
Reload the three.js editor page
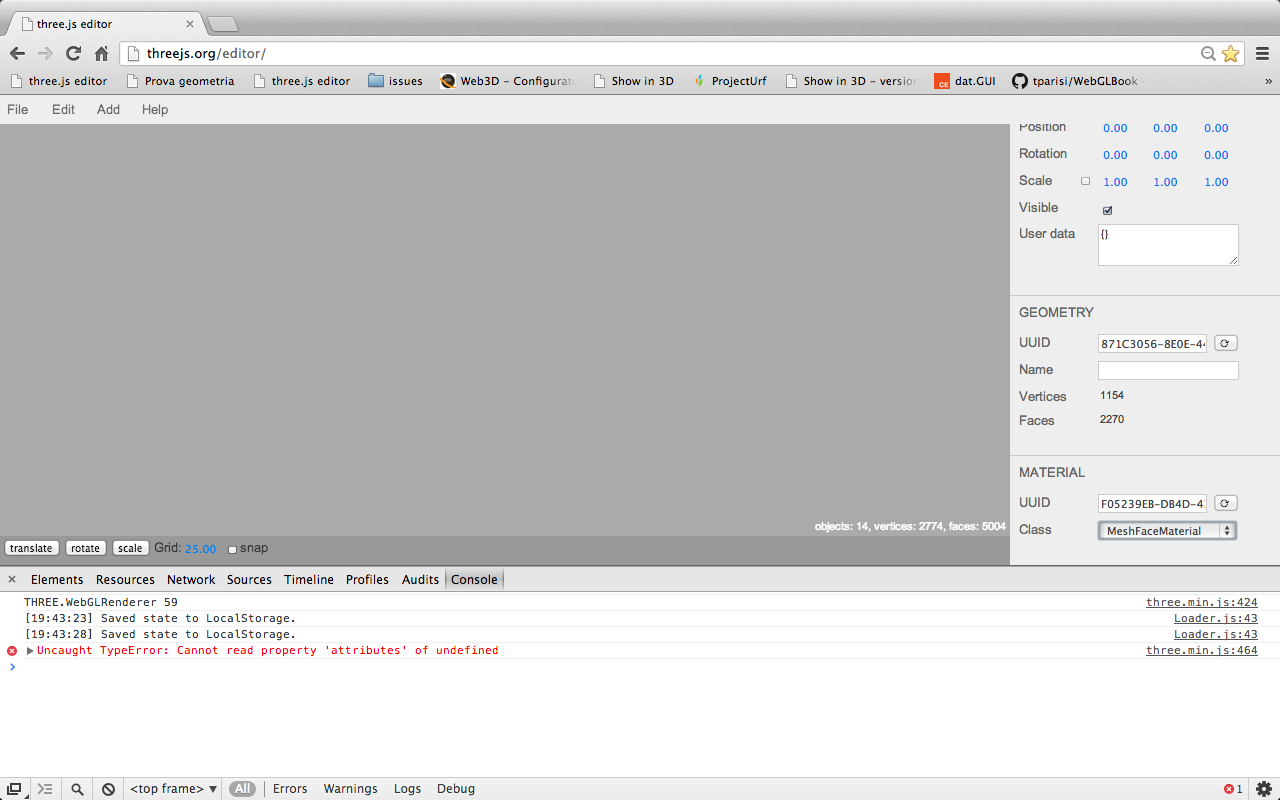(73, 53)
